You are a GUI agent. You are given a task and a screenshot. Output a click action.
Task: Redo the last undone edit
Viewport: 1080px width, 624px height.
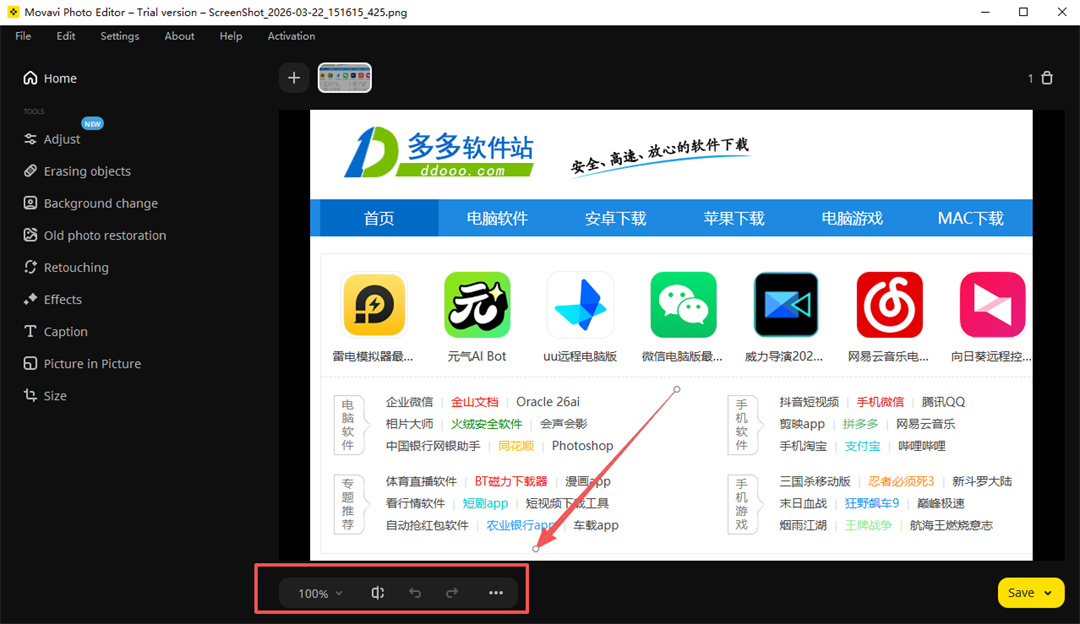(452, 592)
